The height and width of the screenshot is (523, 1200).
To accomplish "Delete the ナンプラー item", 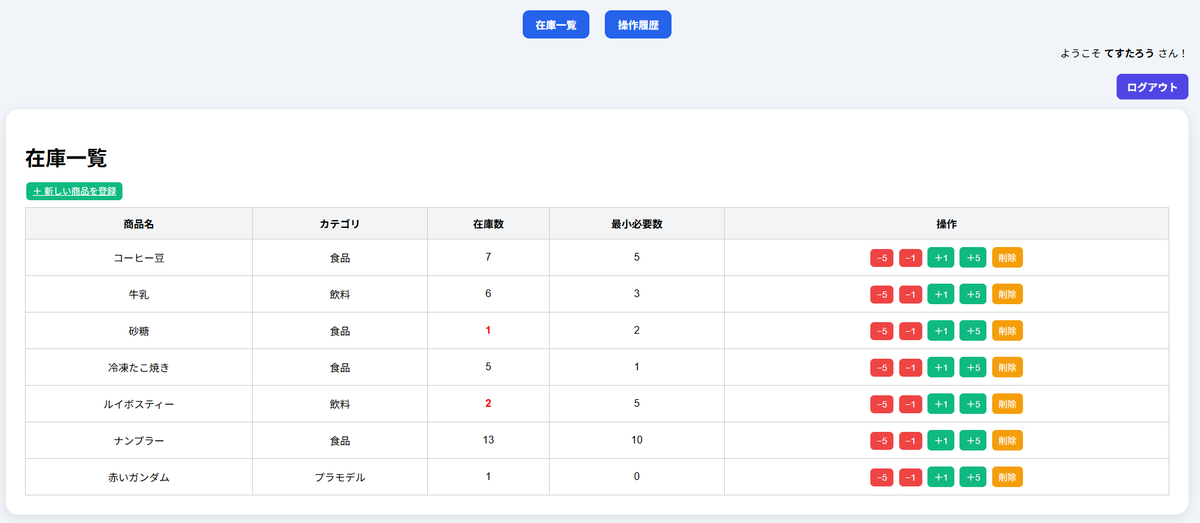I will pos(1007,440).
